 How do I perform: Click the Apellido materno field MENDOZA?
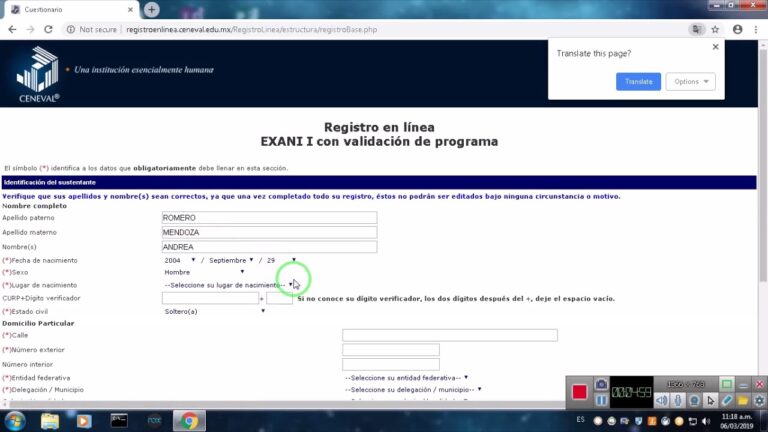click(x=269, y=232)
